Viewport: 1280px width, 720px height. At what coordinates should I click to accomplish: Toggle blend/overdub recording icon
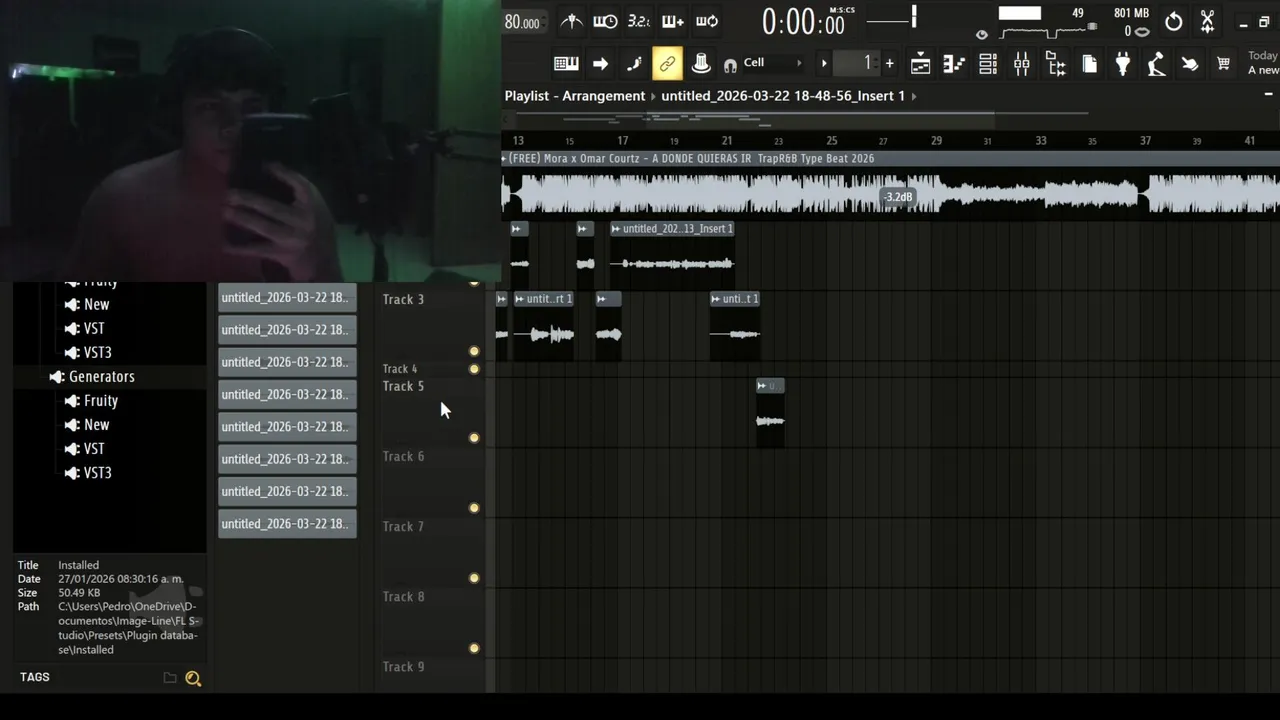tap(673, 21)
